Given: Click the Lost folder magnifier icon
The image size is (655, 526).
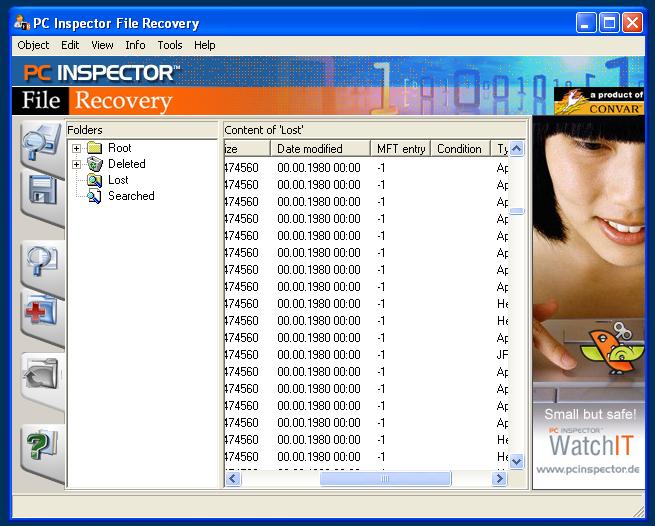Looking at the screenshot, I should [94, 180].
